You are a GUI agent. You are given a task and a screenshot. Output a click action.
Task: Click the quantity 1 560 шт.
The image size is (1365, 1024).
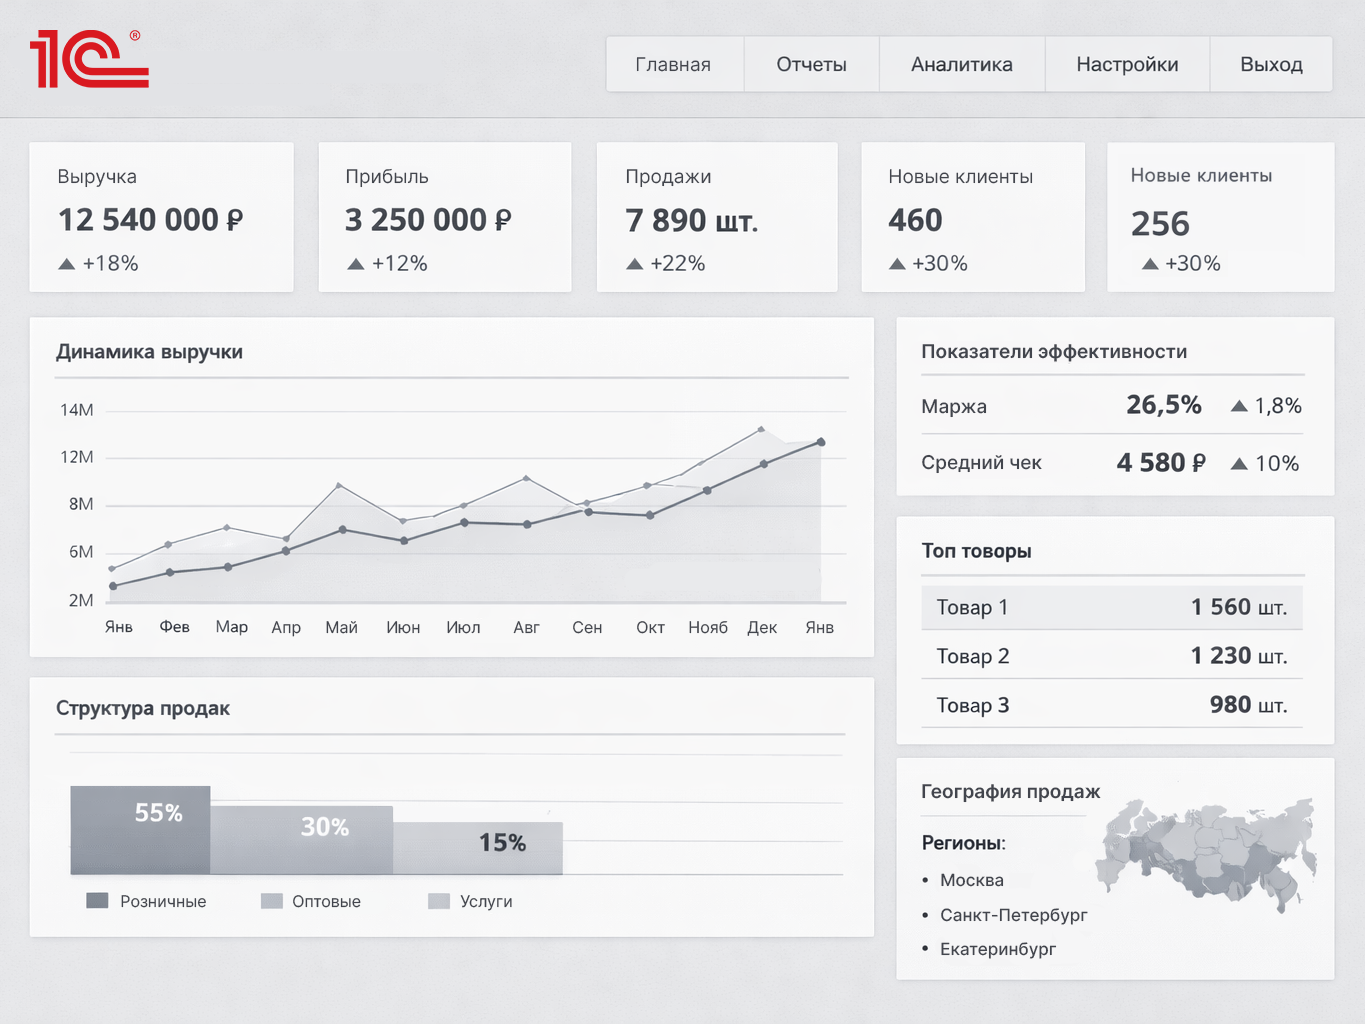(1239, 607)
